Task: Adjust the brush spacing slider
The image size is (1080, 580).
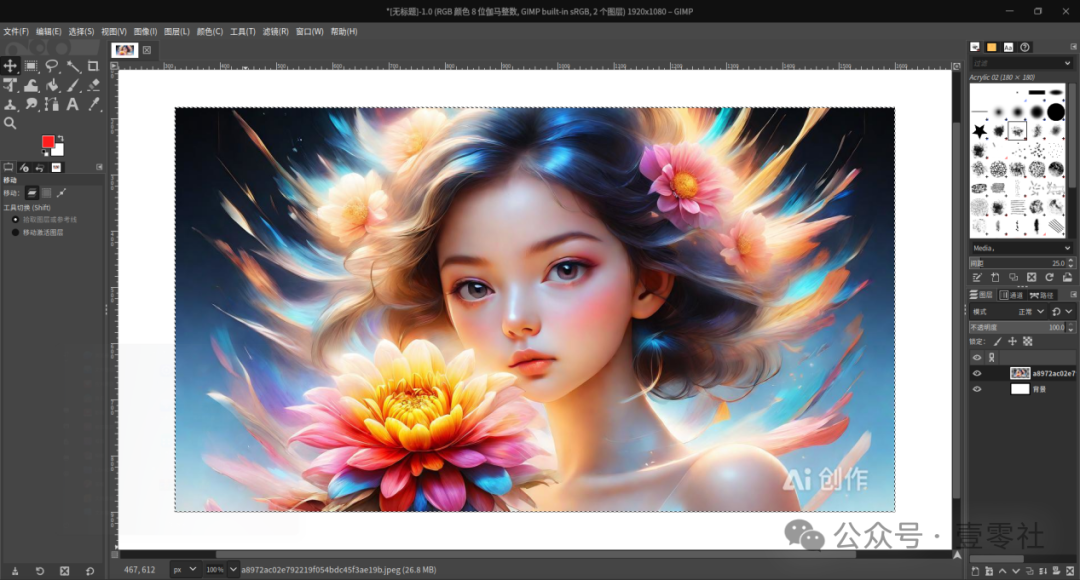Action: (x=1017, y=263)
